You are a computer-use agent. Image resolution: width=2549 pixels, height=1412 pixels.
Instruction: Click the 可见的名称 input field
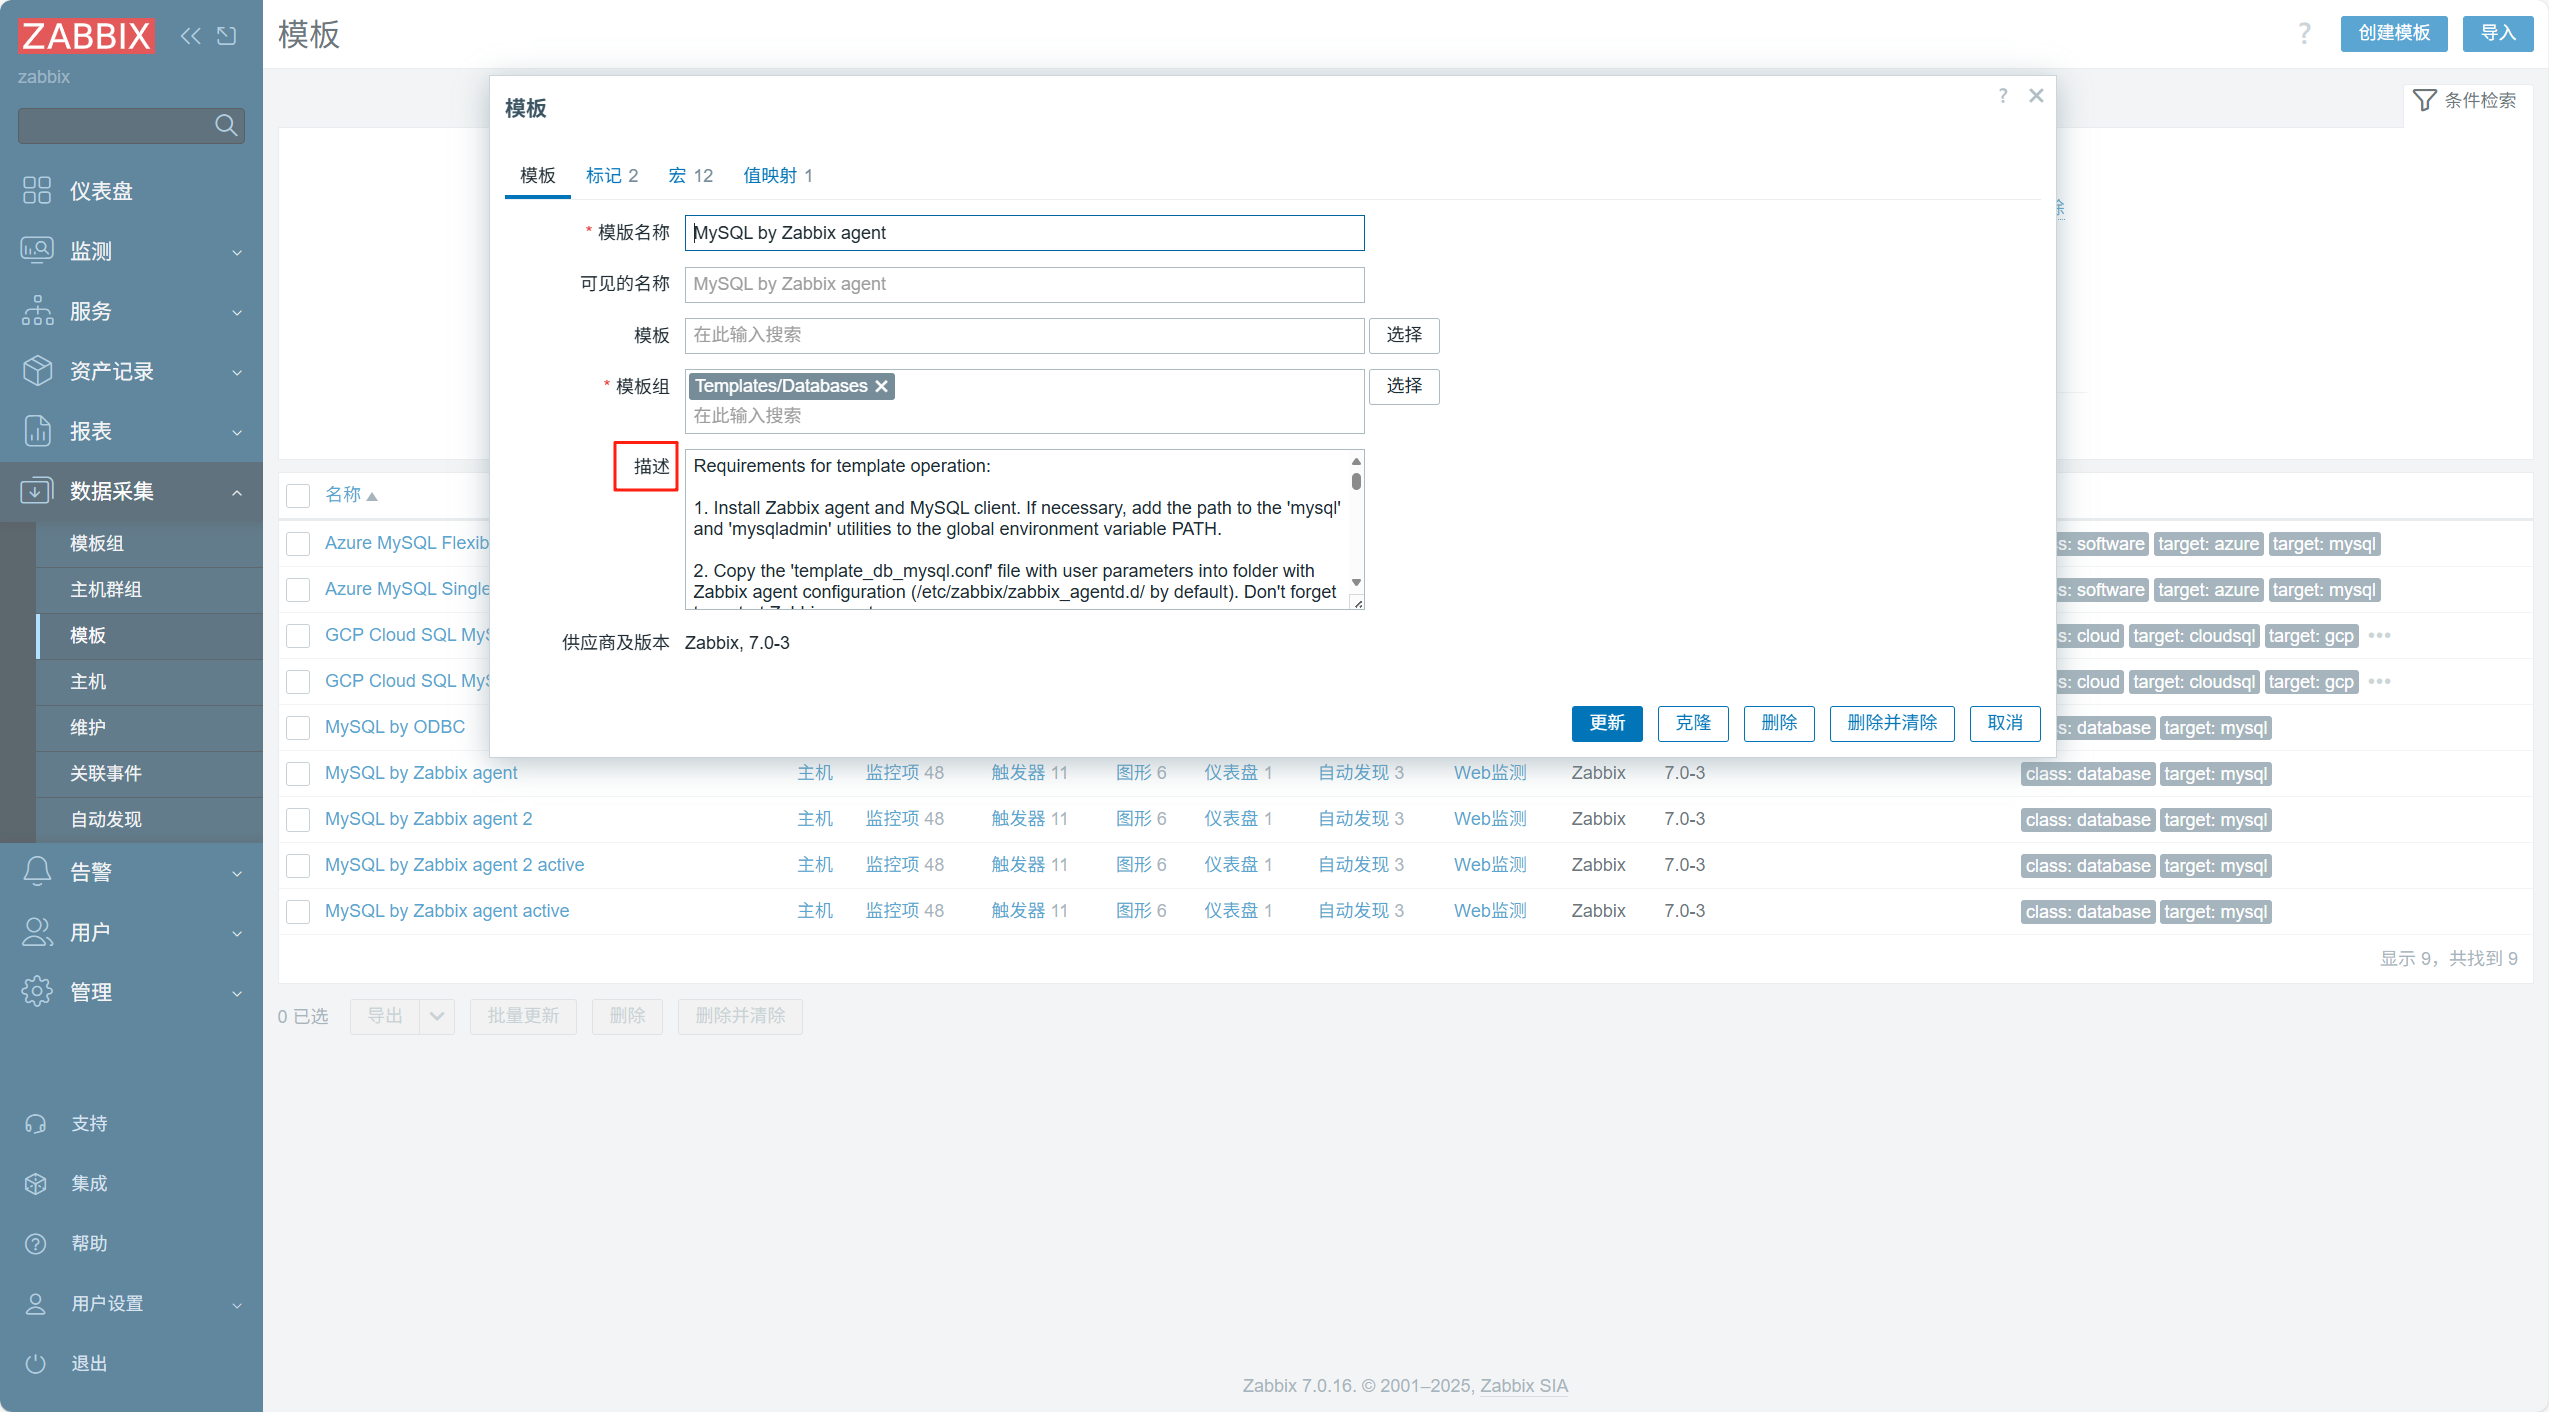coord(1024,284)
